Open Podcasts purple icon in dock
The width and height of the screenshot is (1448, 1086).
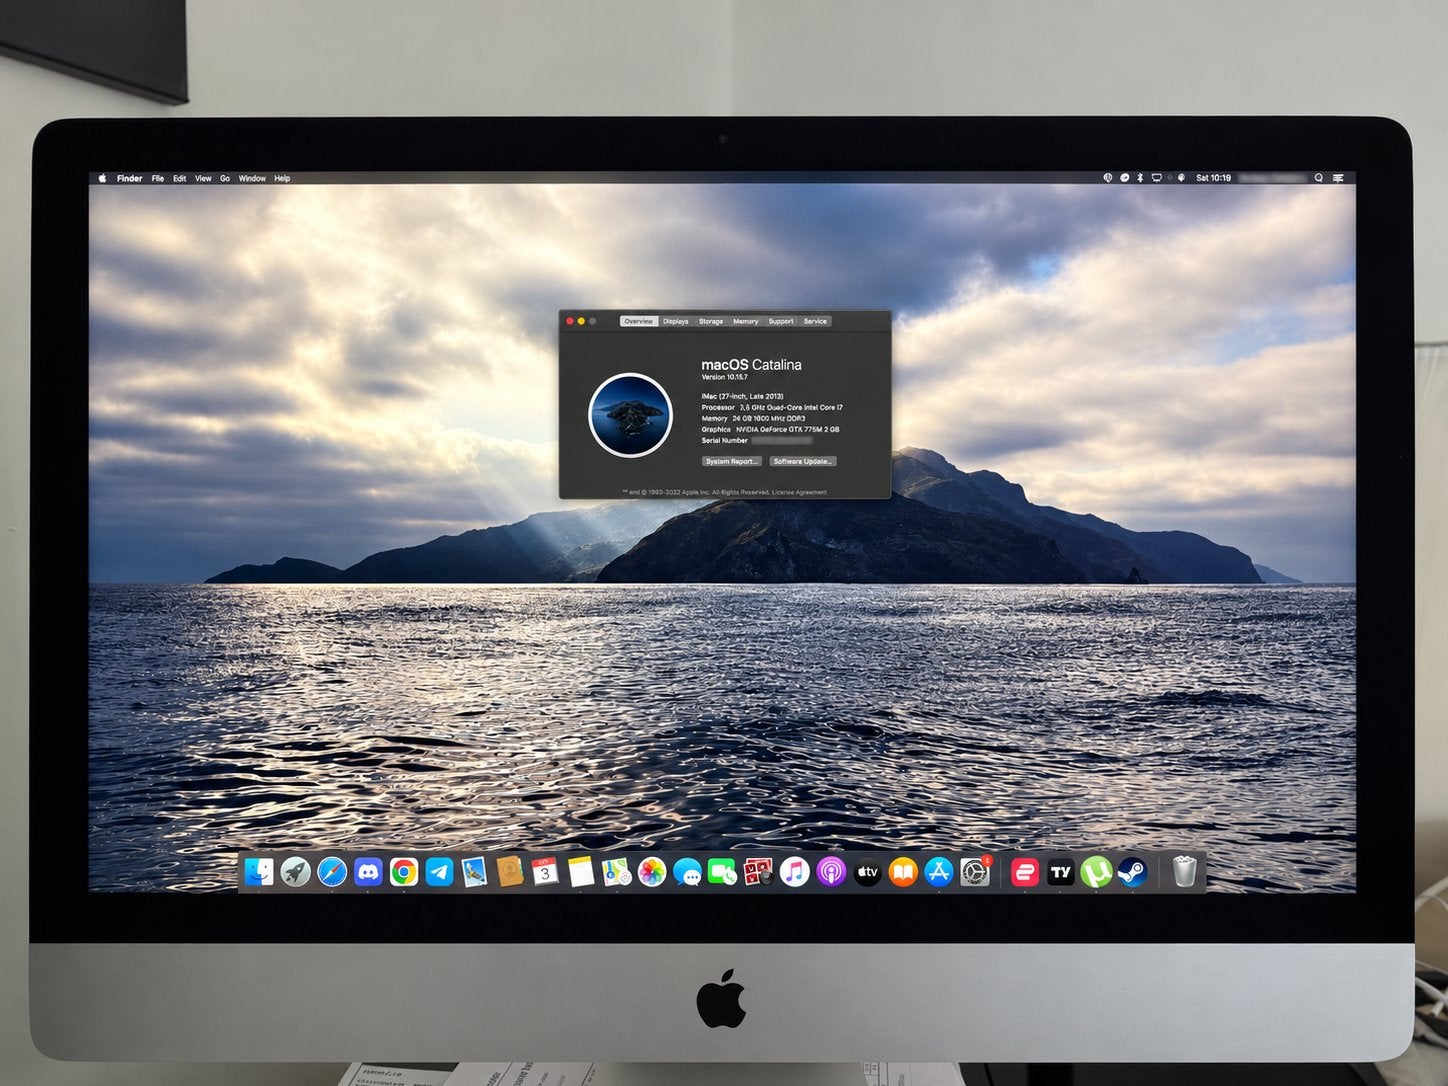pyautogui.click(x=831, y=872)
